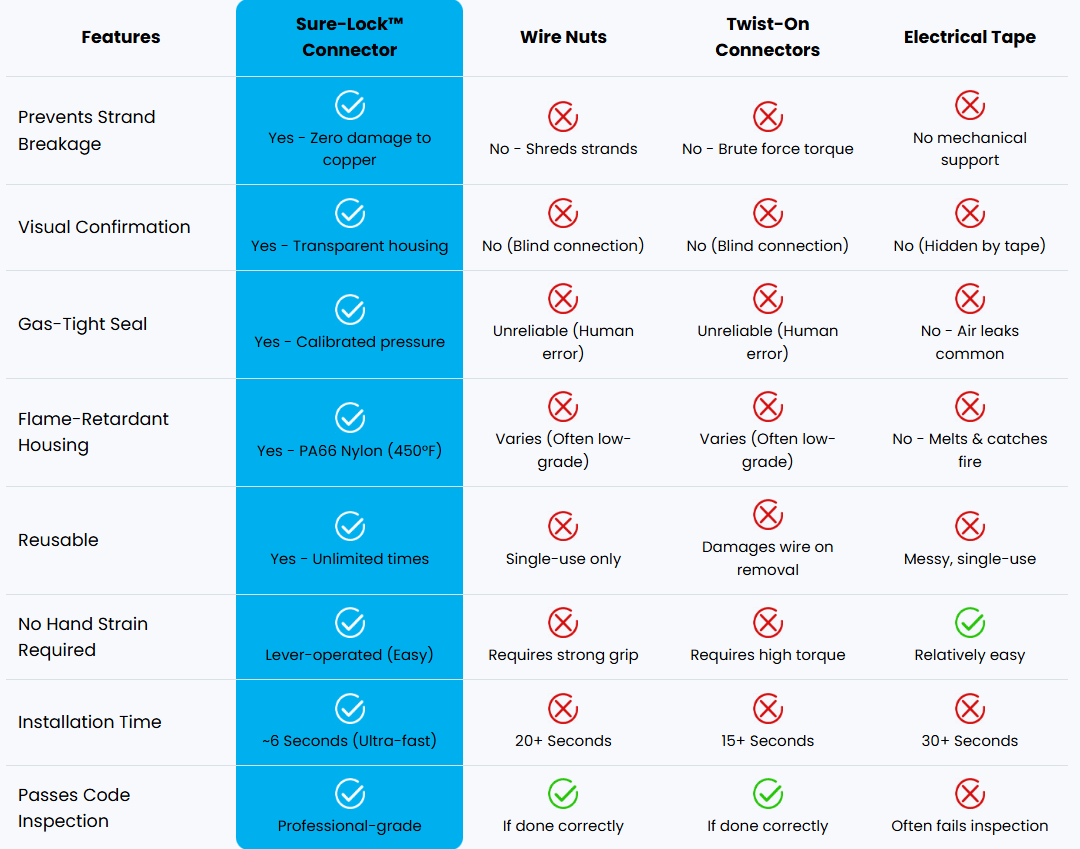
Task: Click the Twist-On Connectors column header
Action: coord(767,37)
